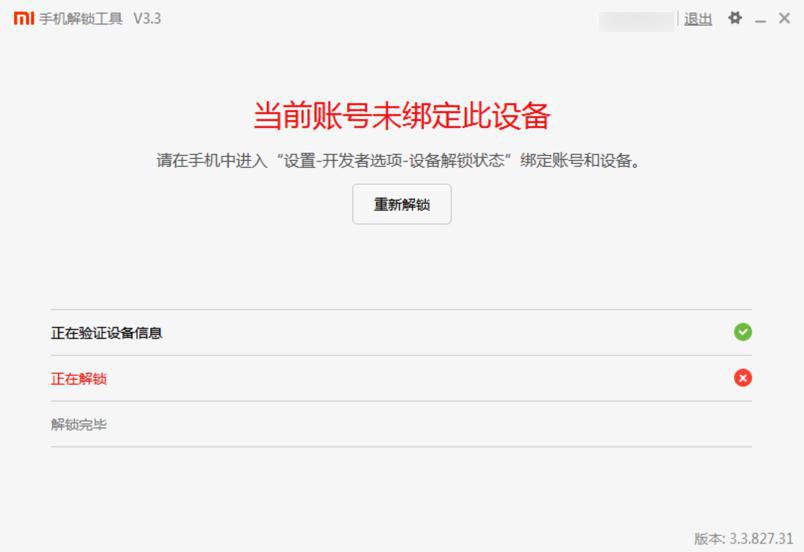Click the 版本: 3.3.827.31 version label
This screenshot has width=804, height=552.
click(x=743, y=538)
